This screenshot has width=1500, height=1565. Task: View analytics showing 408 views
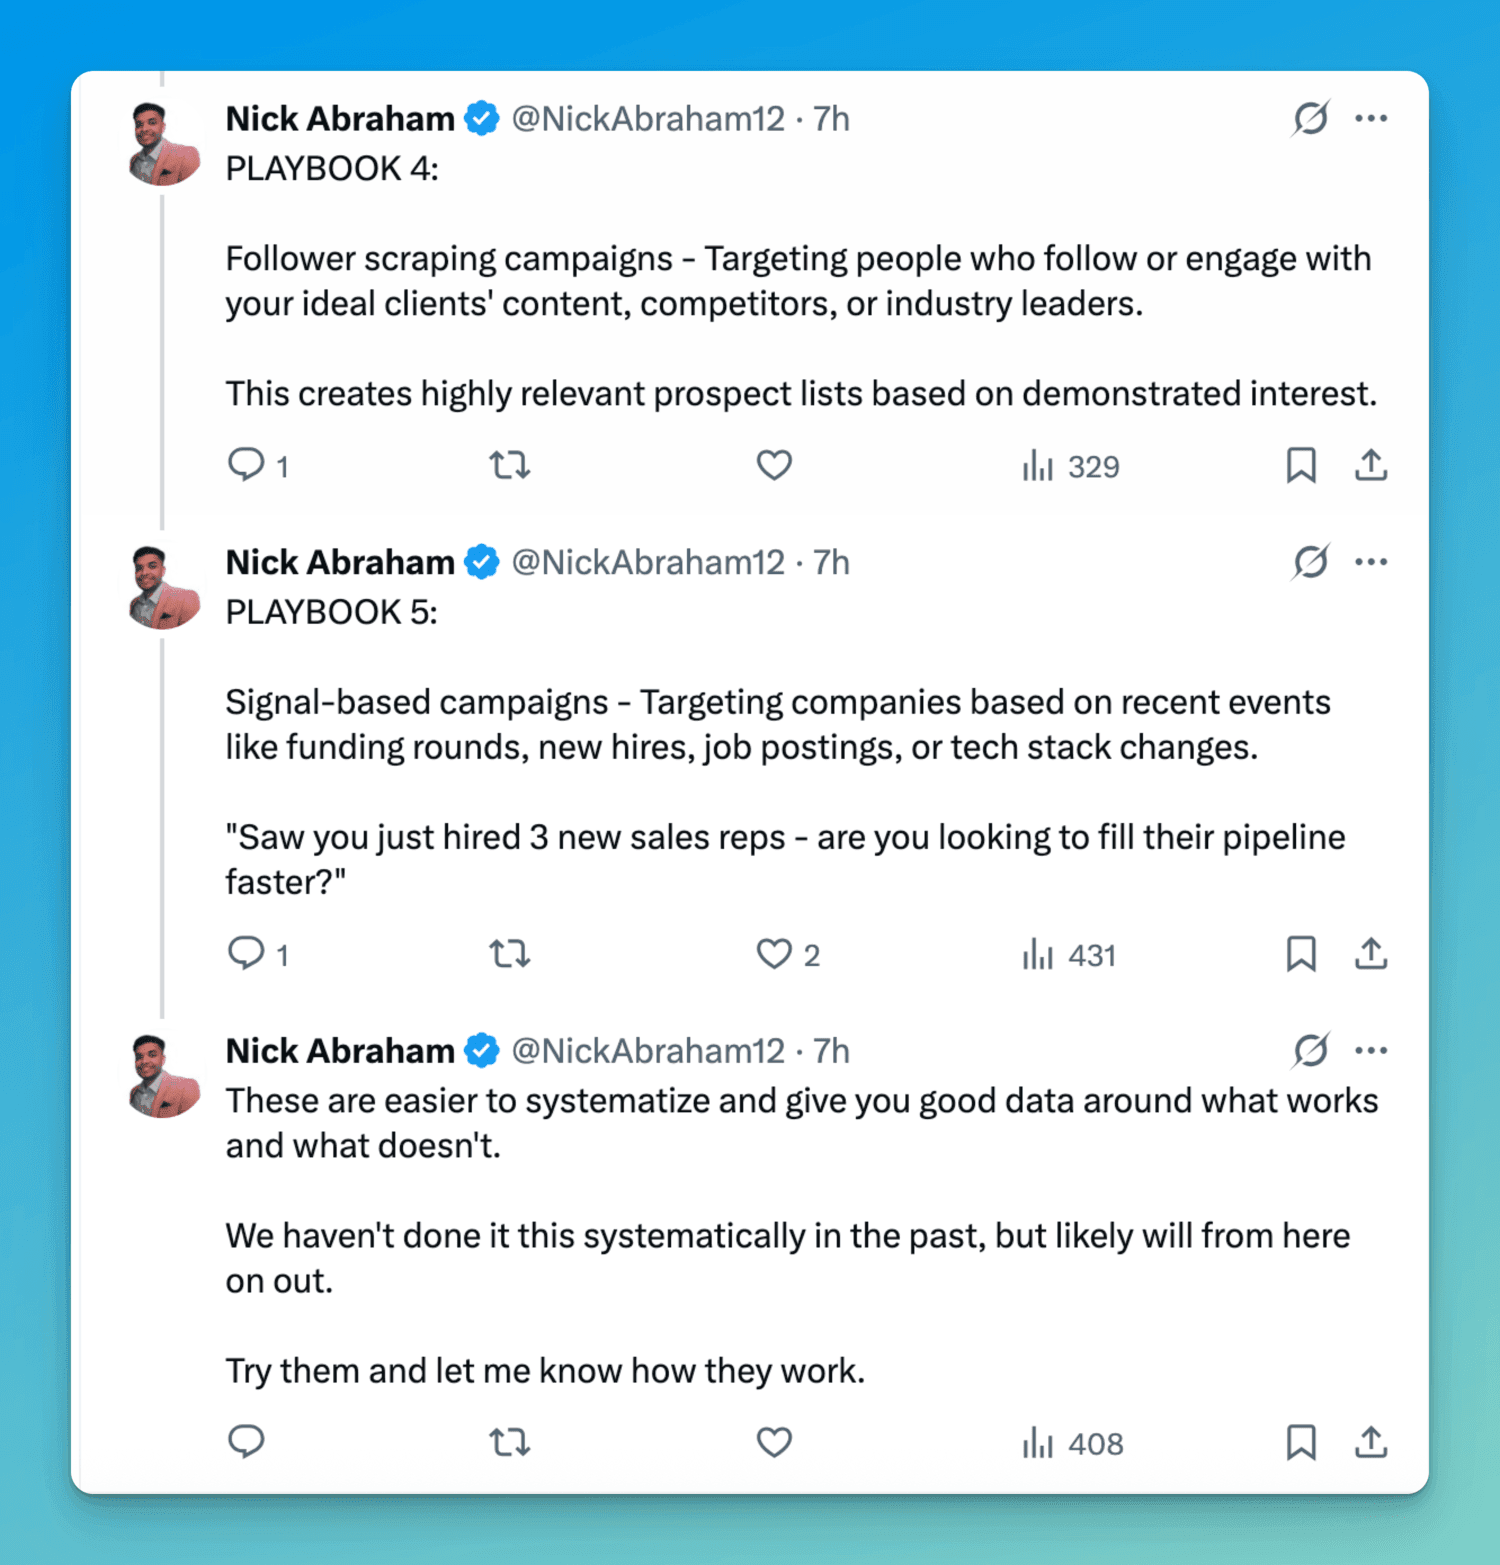tap(1073, 1443)
